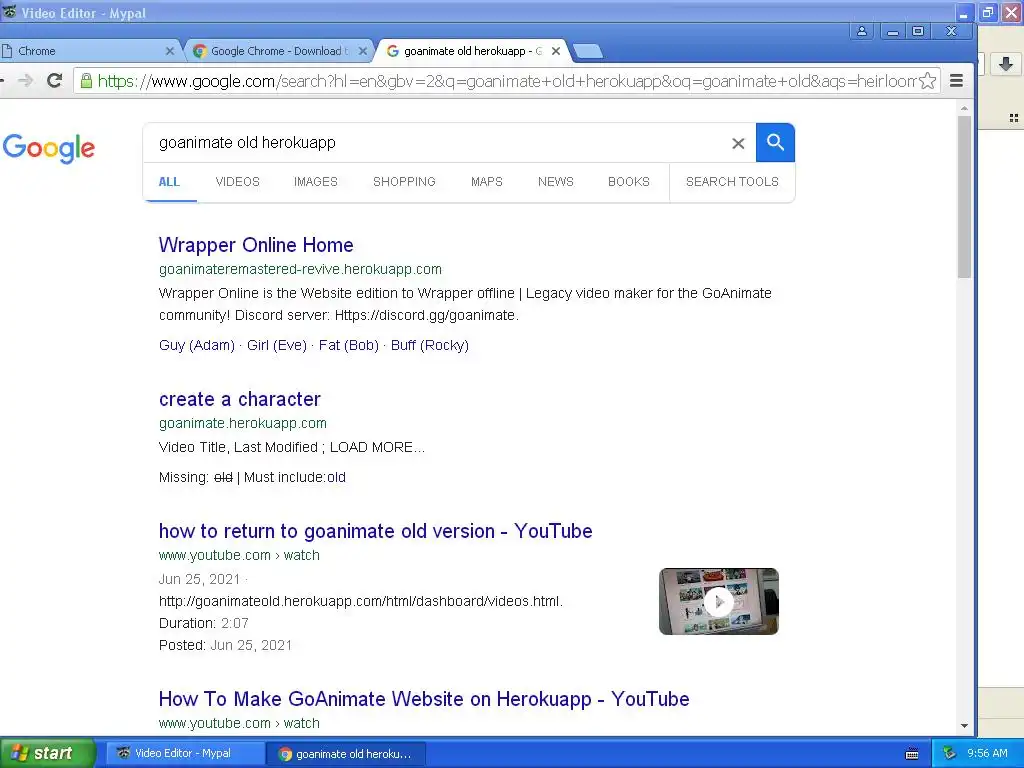Image resolution: width=1024 pixels, height=768 pixels.
Task: Open the SHOPPING results tab
Action: click(x=404, y=182)
